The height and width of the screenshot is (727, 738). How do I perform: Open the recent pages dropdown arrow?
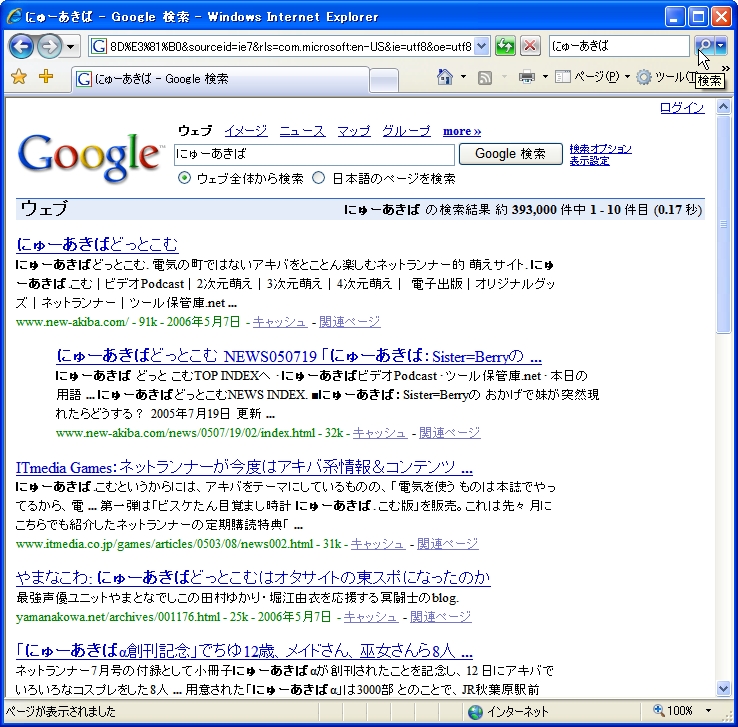(71, 47)
